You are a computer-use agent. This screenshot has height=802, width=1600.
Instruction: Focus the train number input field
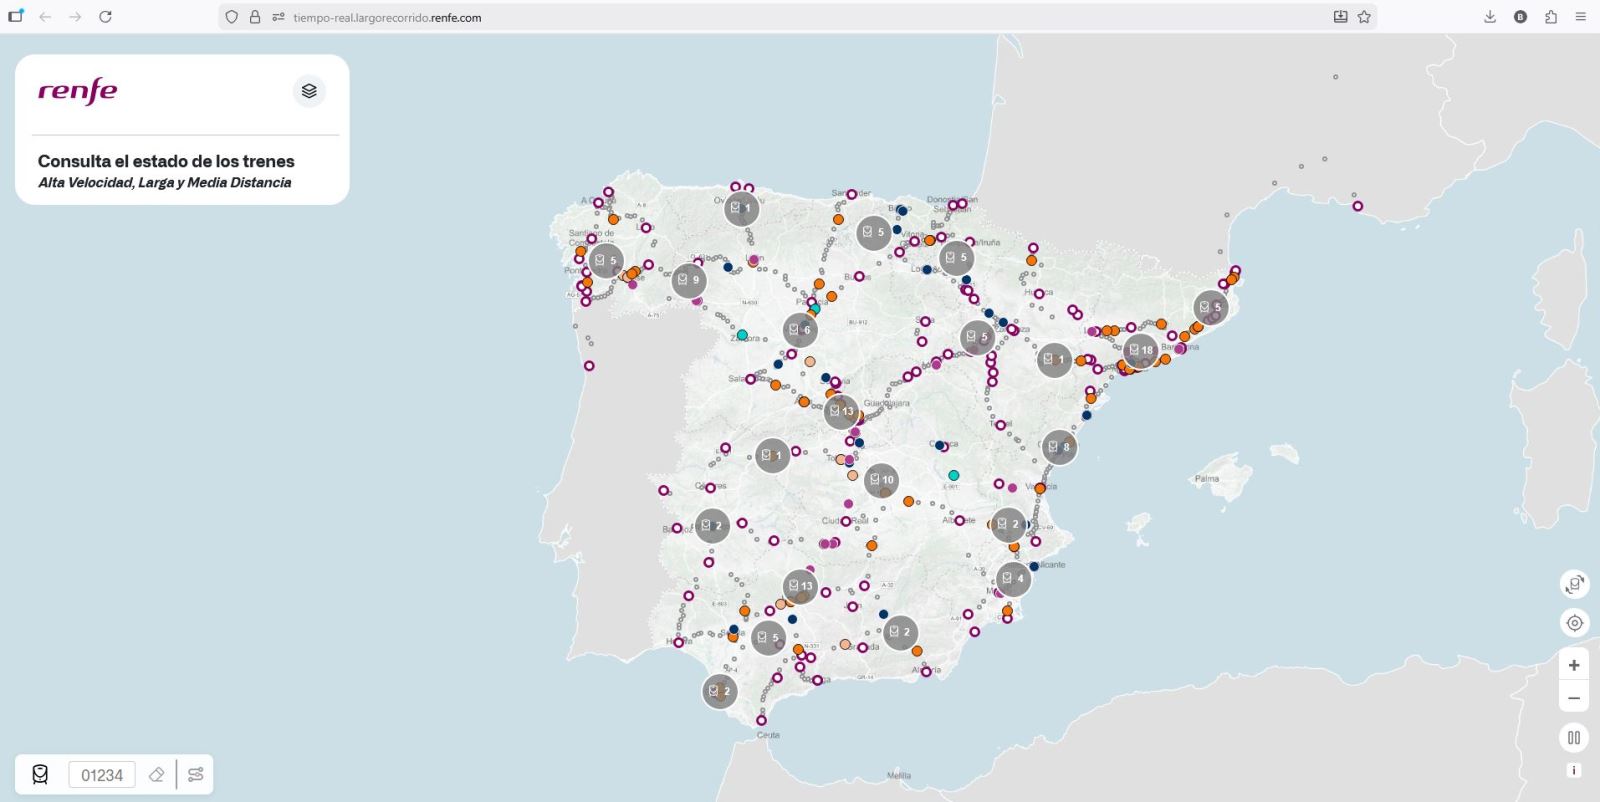click(102, 775)
